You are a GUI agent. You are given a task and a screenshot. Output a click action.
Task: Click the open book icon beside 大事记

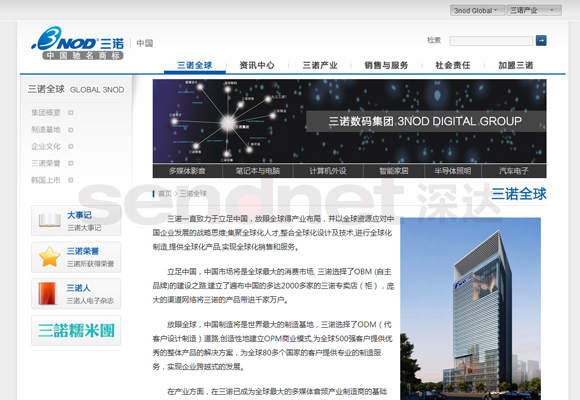50,220
